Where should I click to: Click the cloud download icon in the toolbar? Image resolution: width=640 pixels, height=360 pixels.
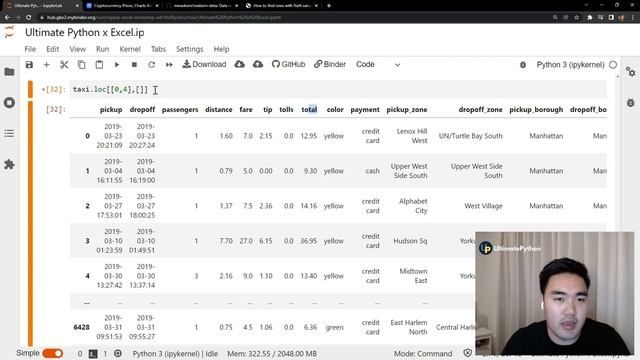pyautogui.click(x=240, y=64)
